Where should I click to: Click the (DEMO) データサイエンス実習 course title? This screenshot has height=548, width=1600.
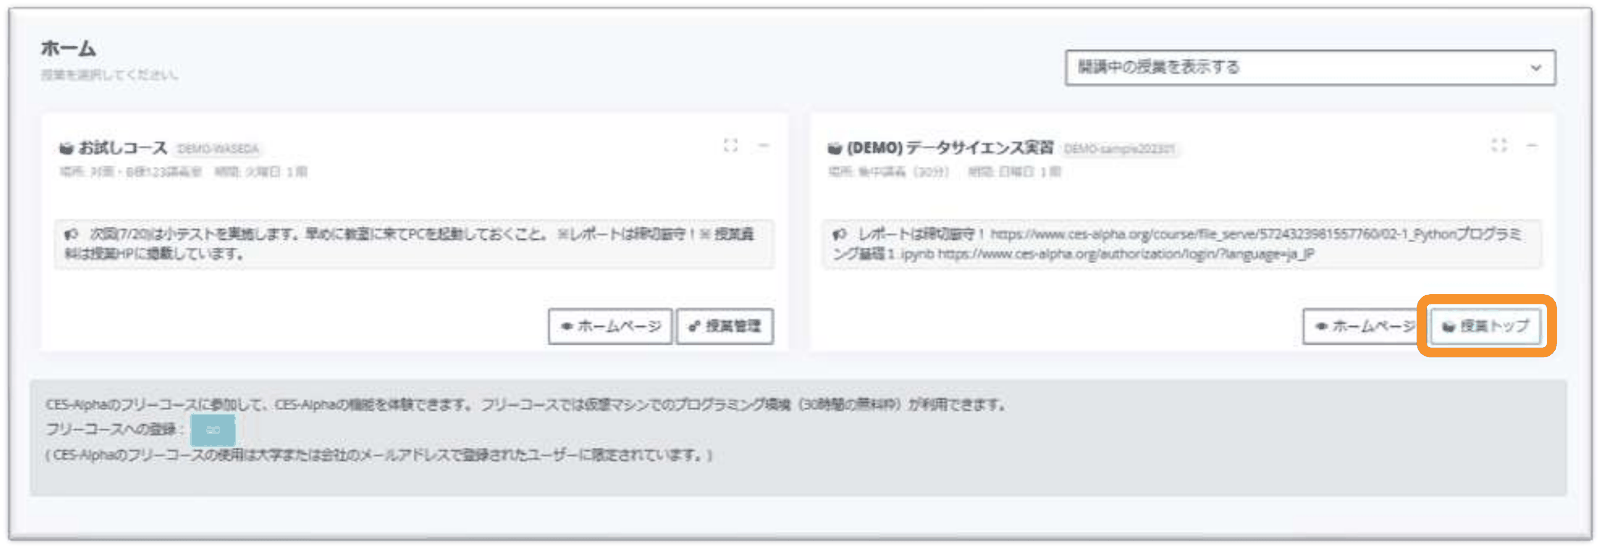pyautogui.click(x=950, y=148)
